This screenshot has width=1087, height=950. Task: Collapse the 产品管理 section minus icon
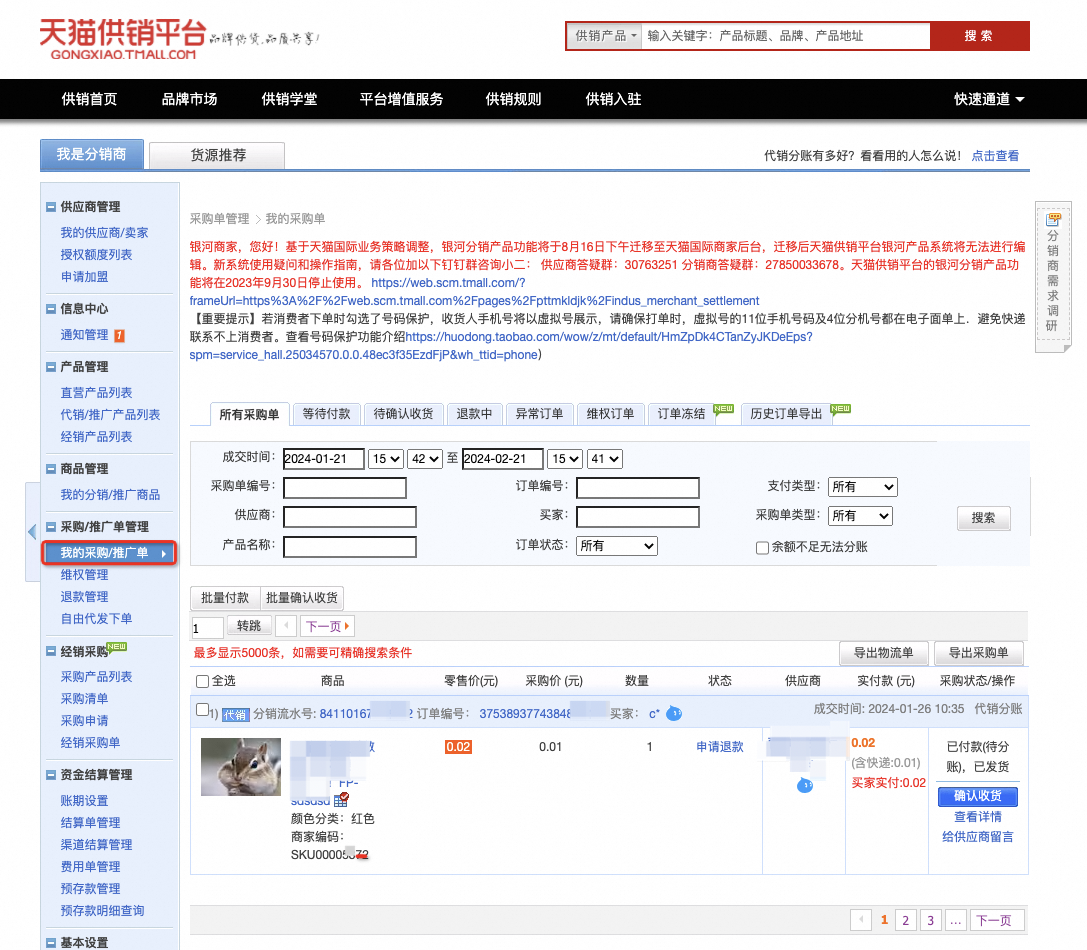pos(51,367)
